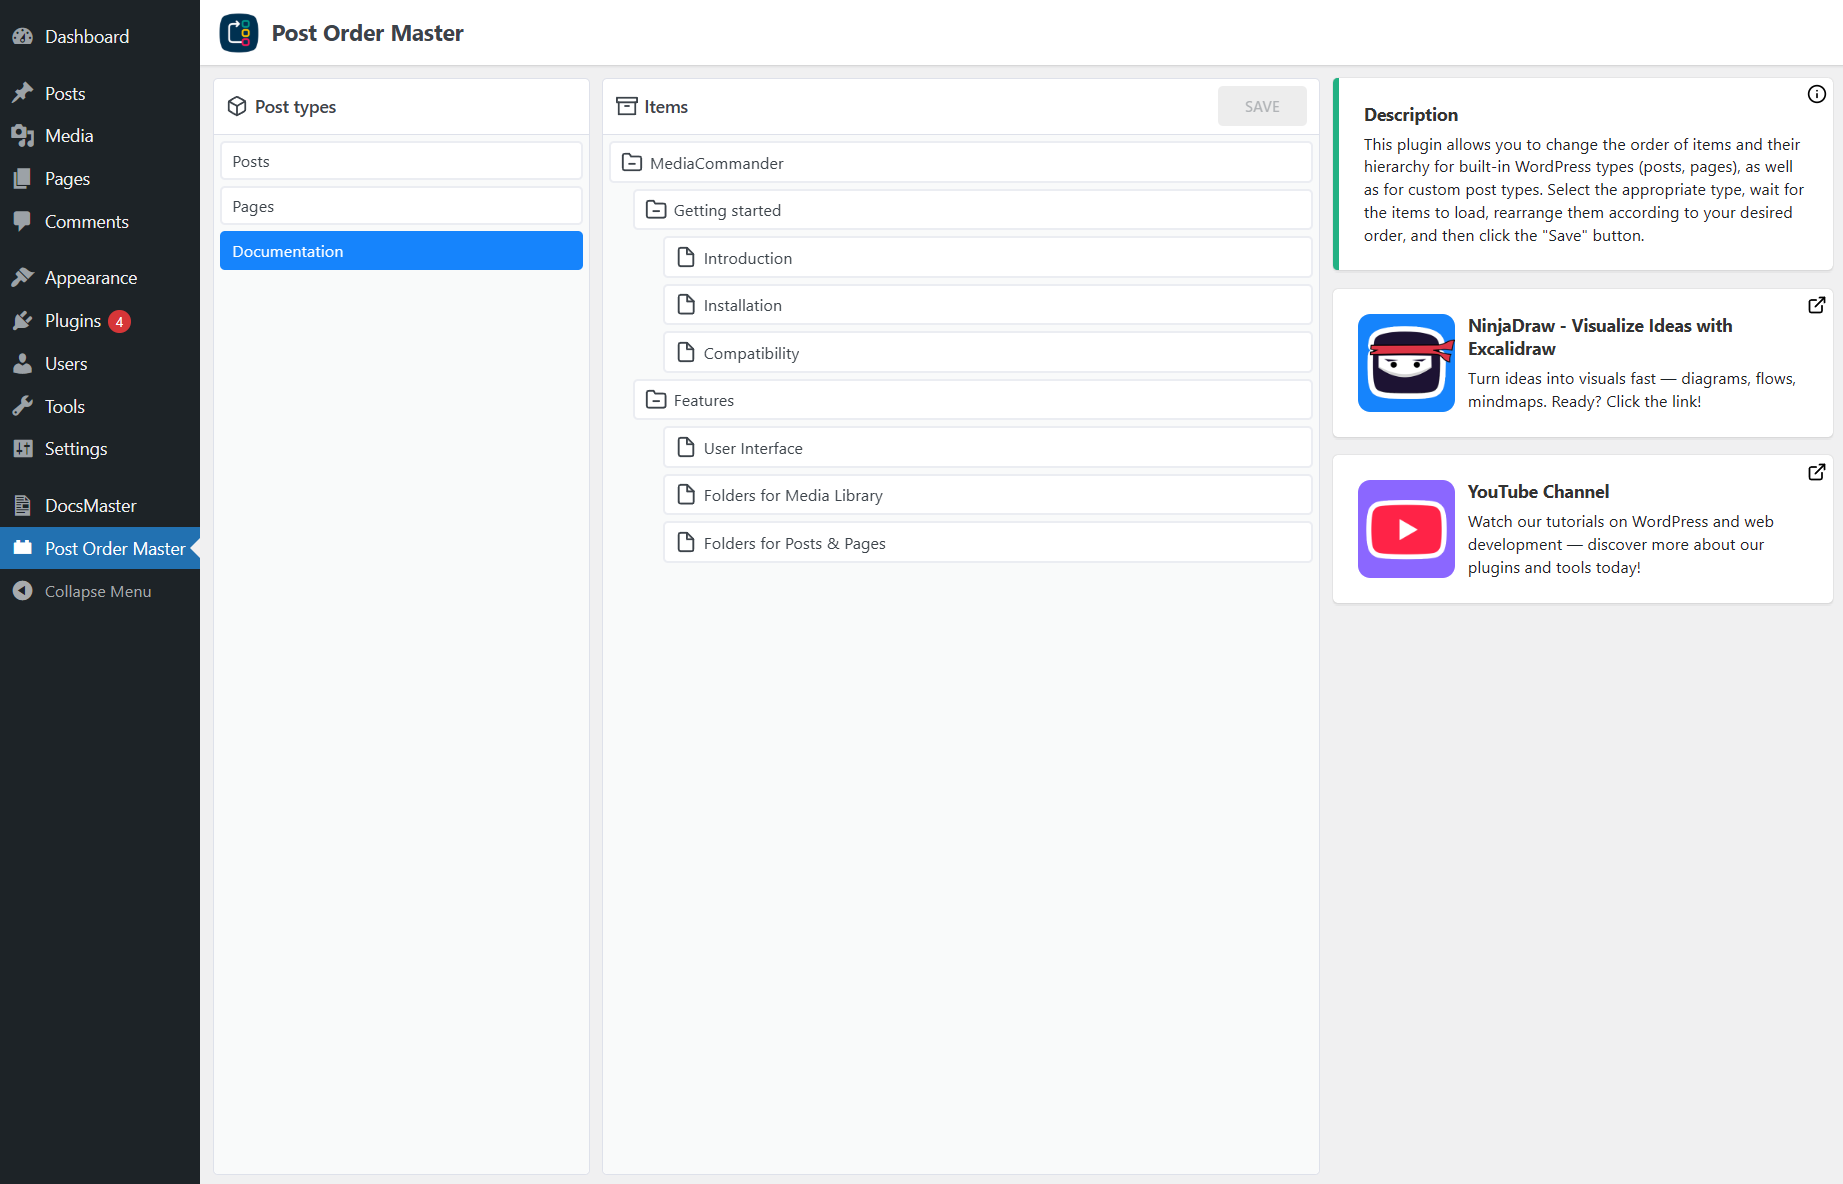This screenshot has width=1843, height=1184.
Task: Open Dashboard in the admin menu
Action: click(87, 37)
